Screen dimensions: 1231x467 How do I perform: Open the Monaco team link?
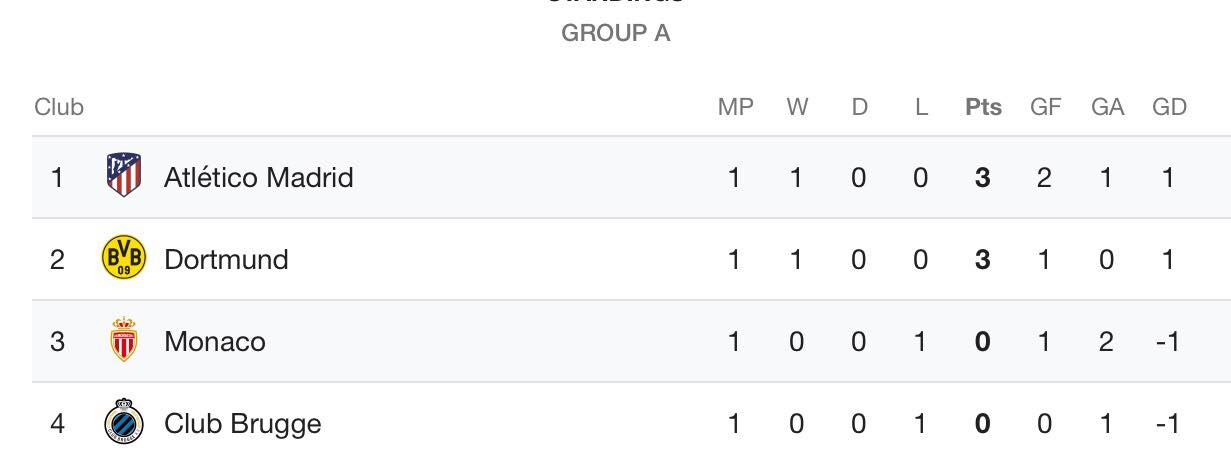215,341
